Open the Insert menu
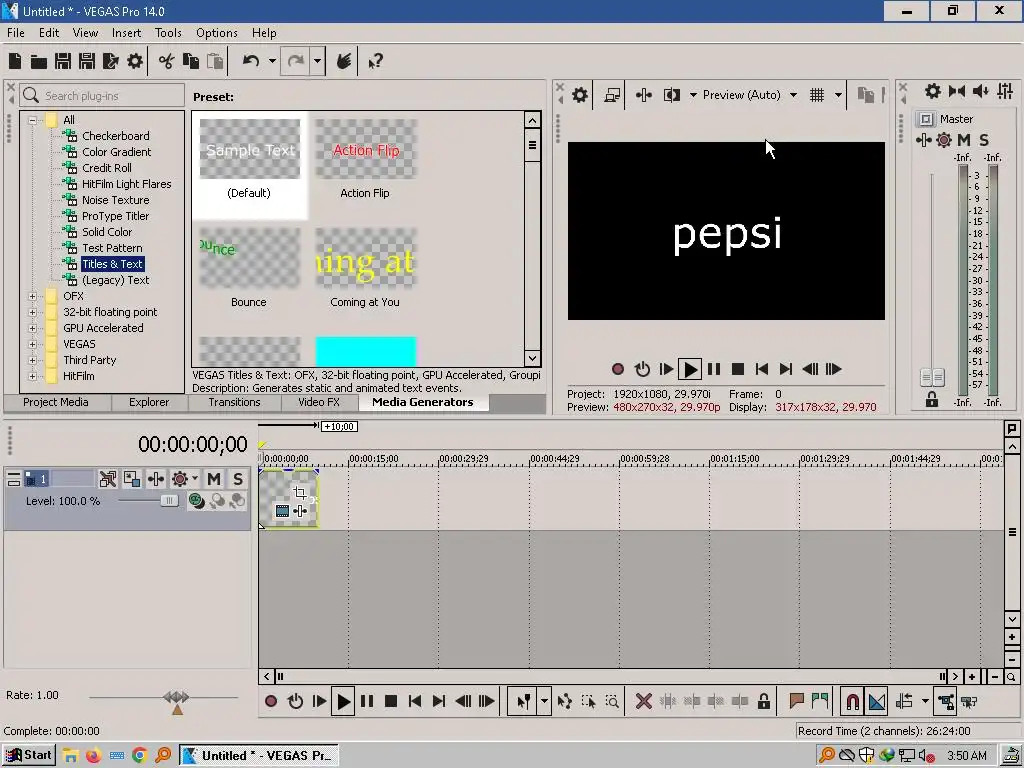The height and width of the screenshot is (768, 1024). pyautogui.click(x=126, y=33)
